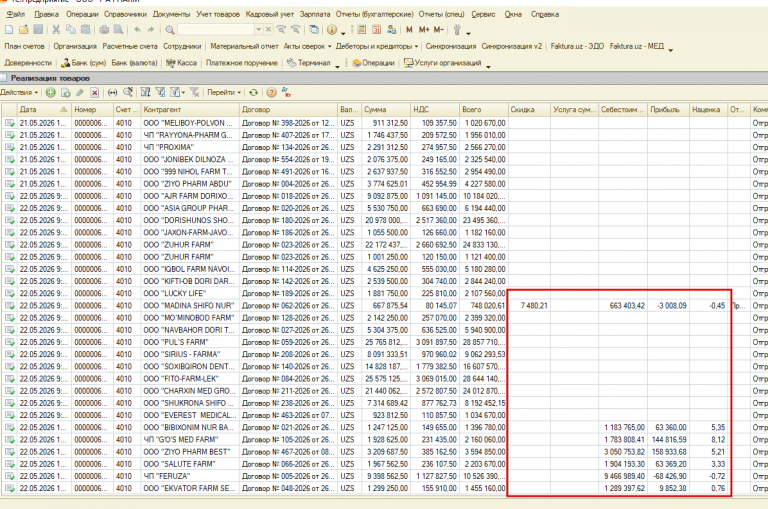Click the Касса toolbar button
The width and height of the screenshot is (768, 509).
[x=181, y=63]
